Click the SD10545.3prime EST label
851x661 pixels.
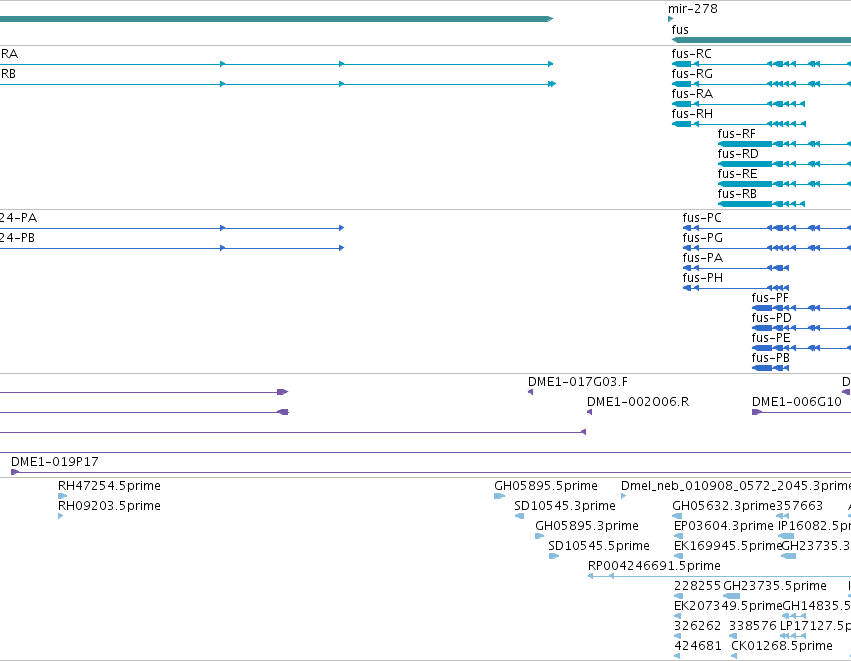pyautogui.click(x=564, y=506)
